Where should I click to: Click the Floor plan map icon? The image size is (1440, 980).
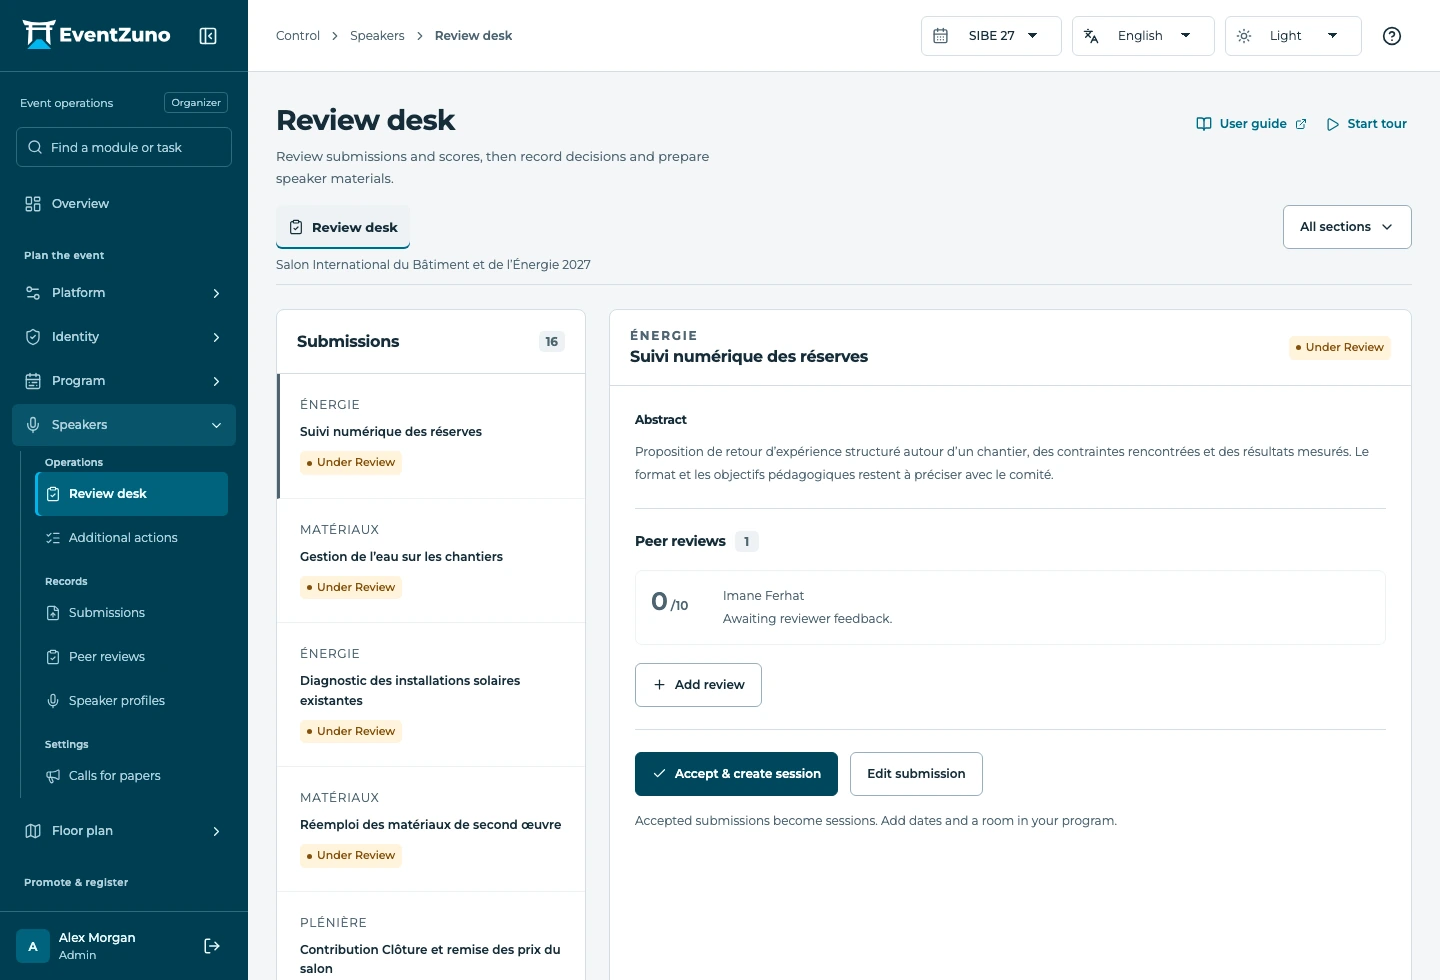coord(33,831)
